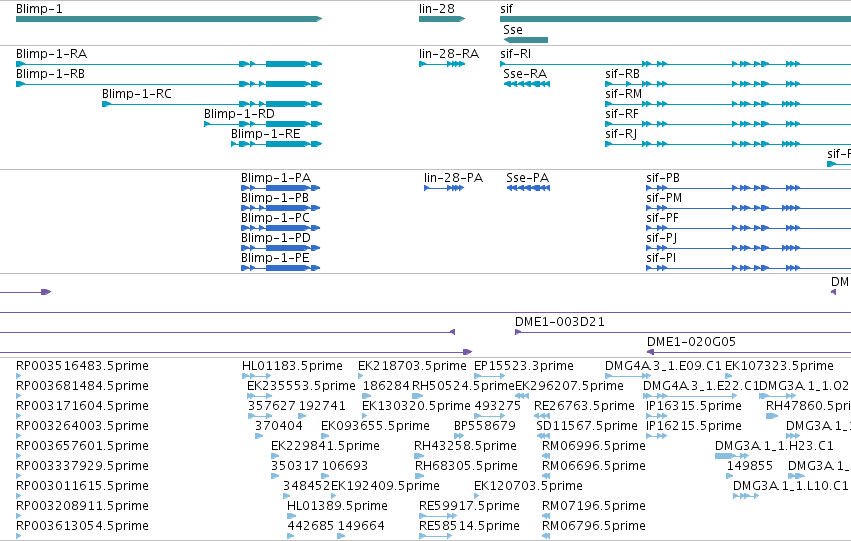Screen dimensions: 851x541
Task: Click the Blimp-1-RC transcript label
Action: 137,94
